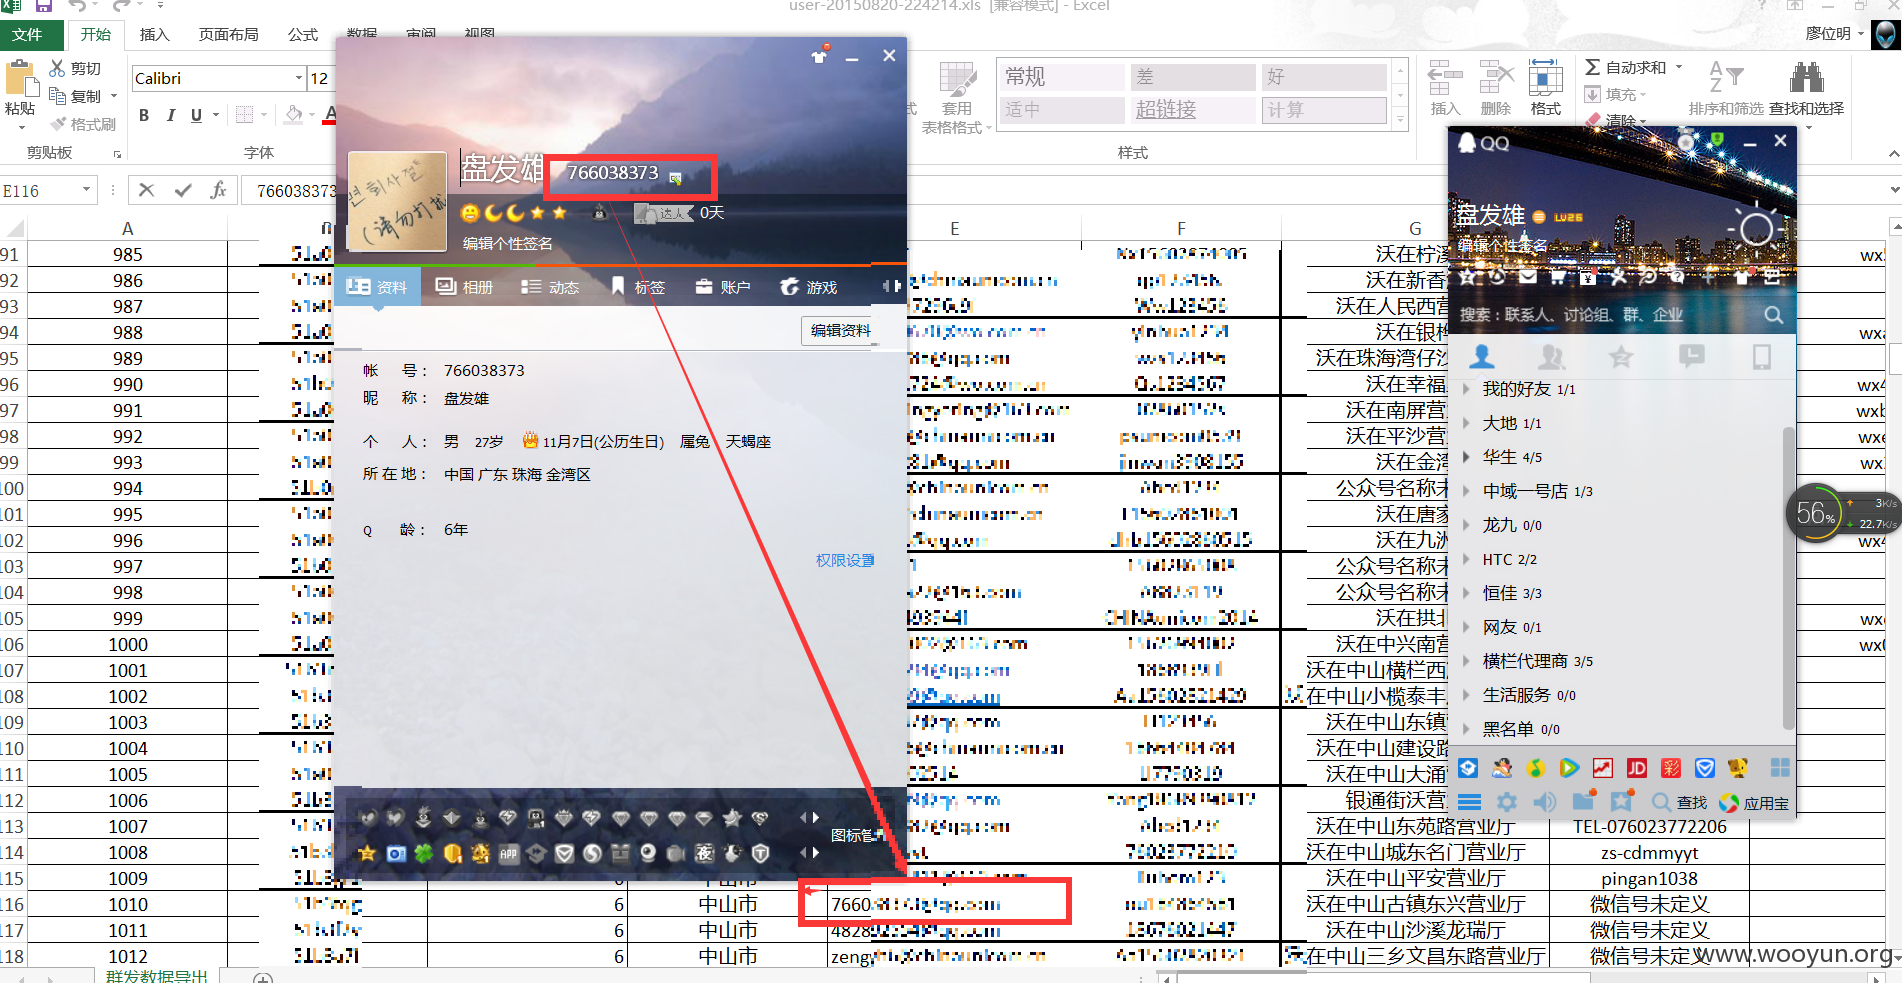Open QQ system settings gear icon
This screenshot has width=1902, height=983.
1507,802
